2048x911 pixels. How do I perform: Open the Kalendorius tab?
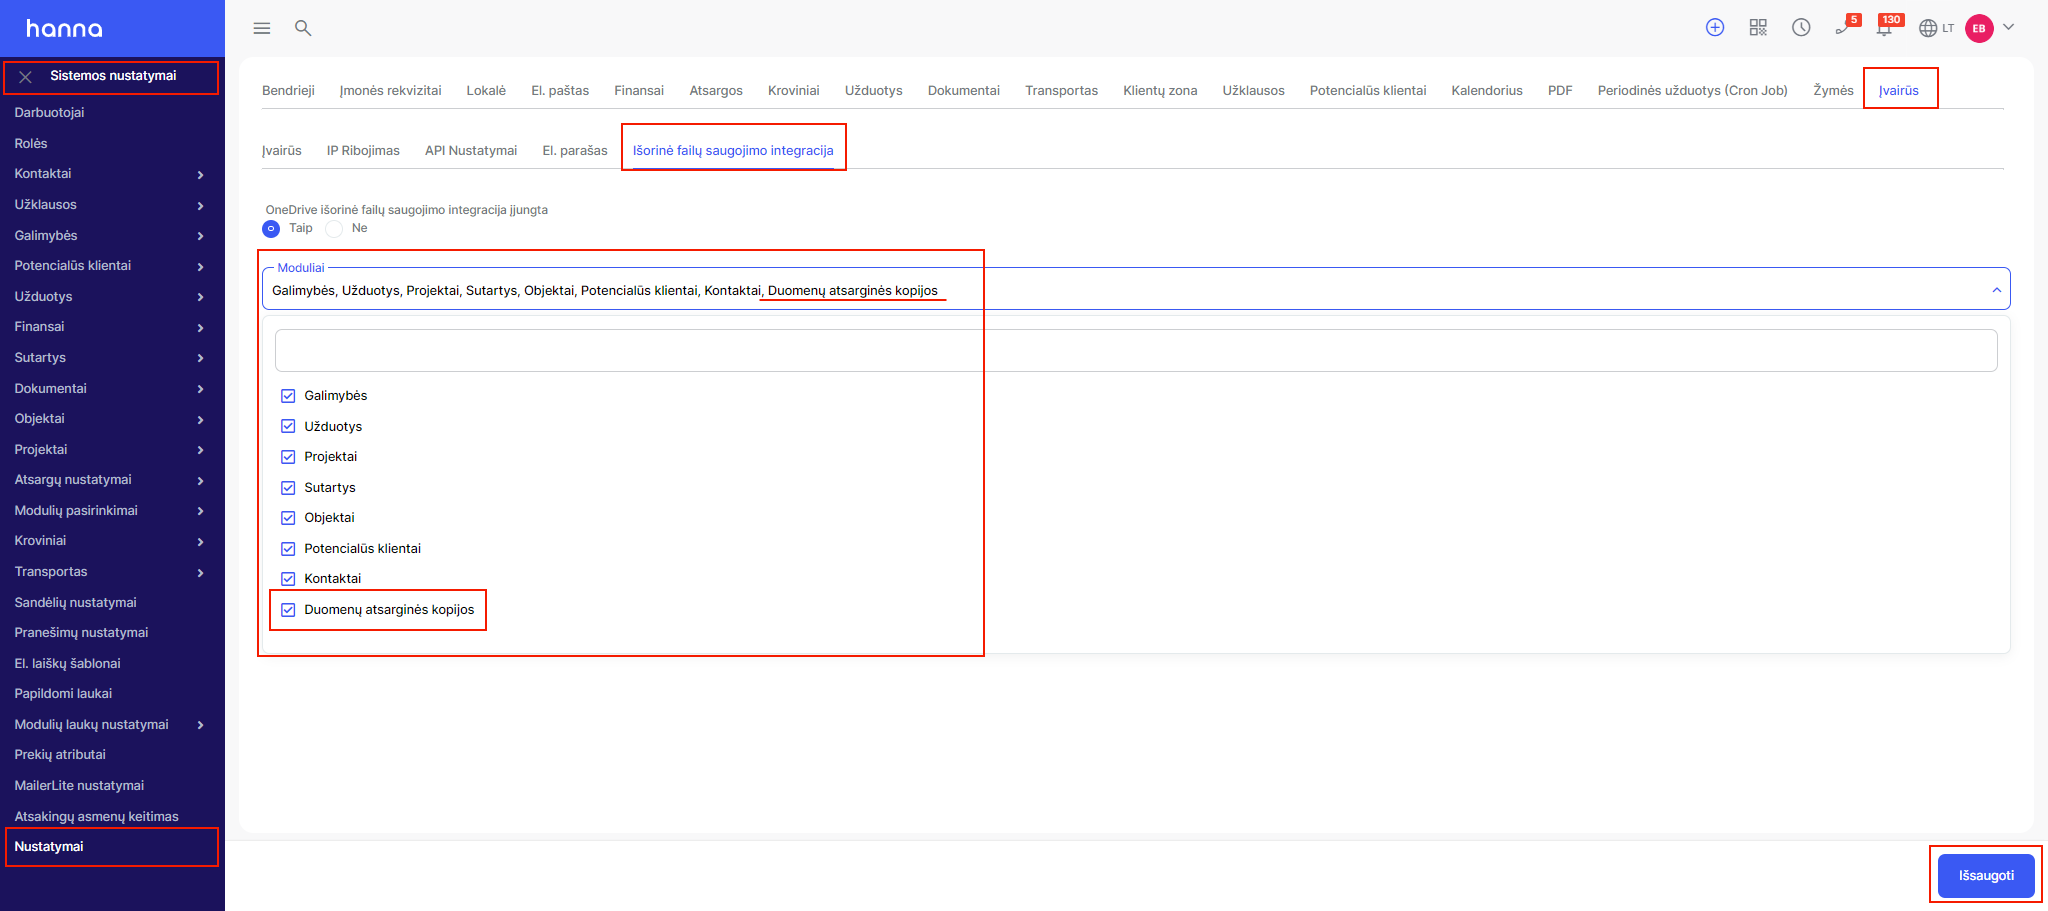(x=1487, y=91)
